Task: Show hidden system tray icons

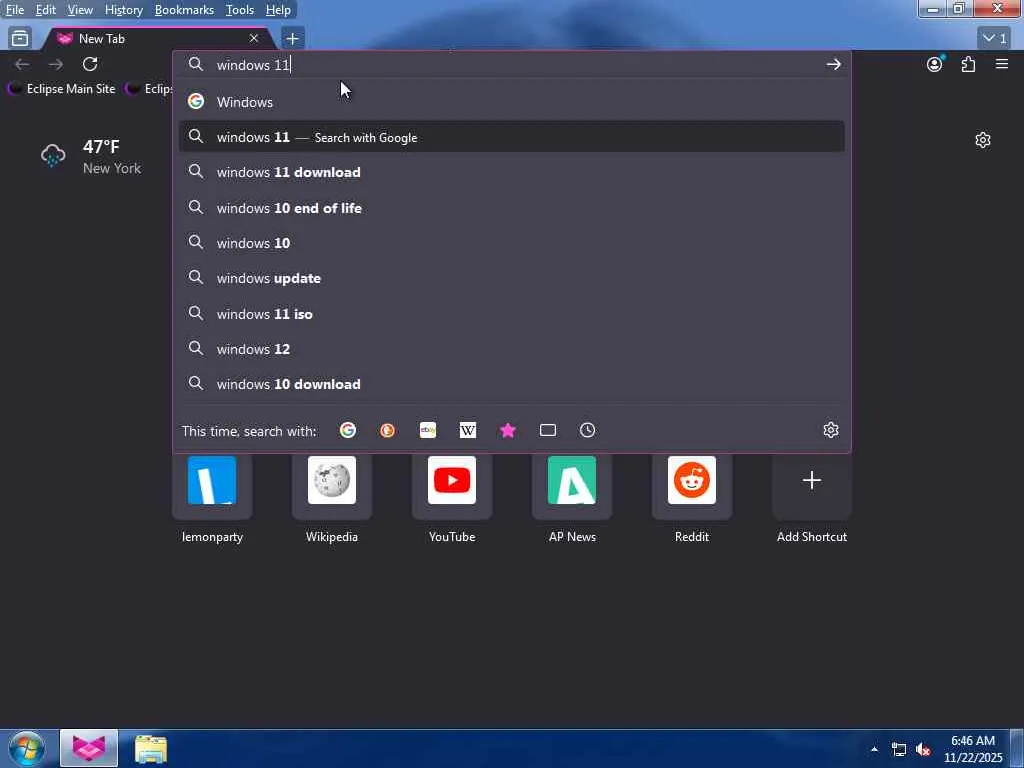Action: pos(874,749)
